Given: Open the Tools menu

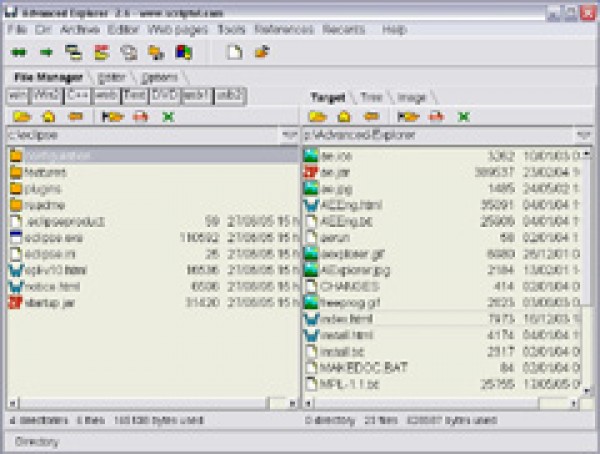Looking at the screenshot, I should [x=231, y=30].
